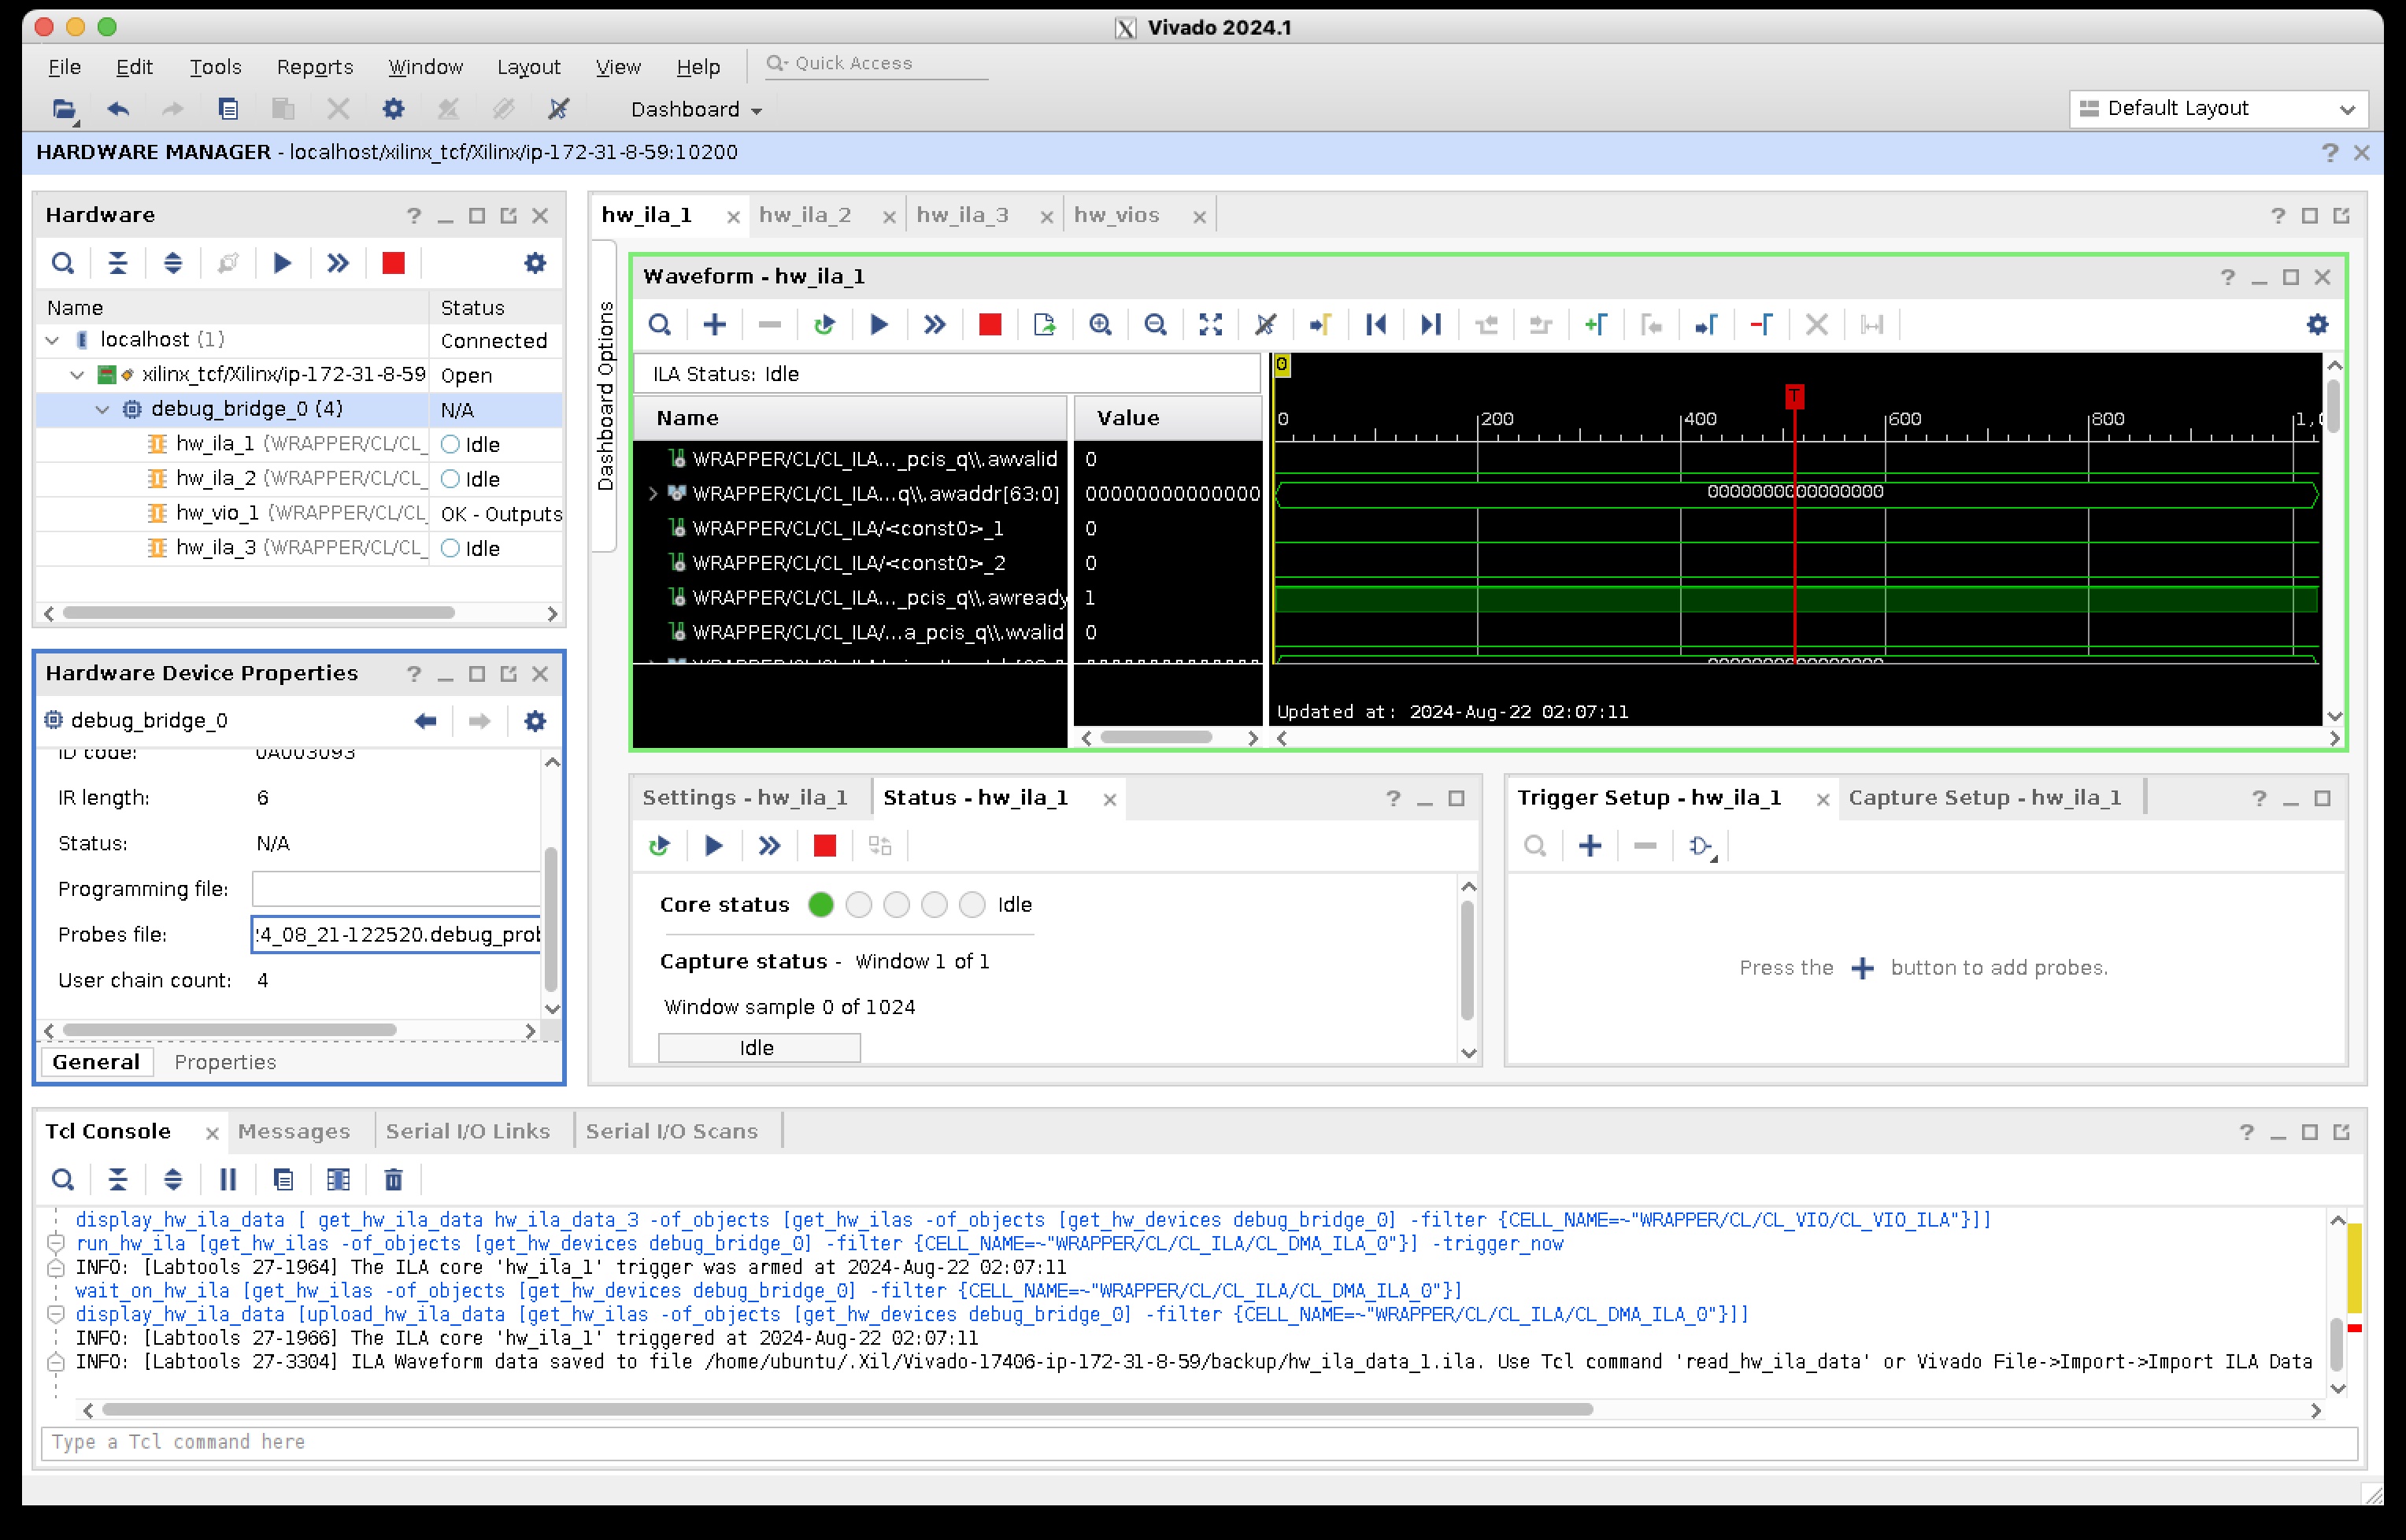Open main toolbar Settings gear

393,109
